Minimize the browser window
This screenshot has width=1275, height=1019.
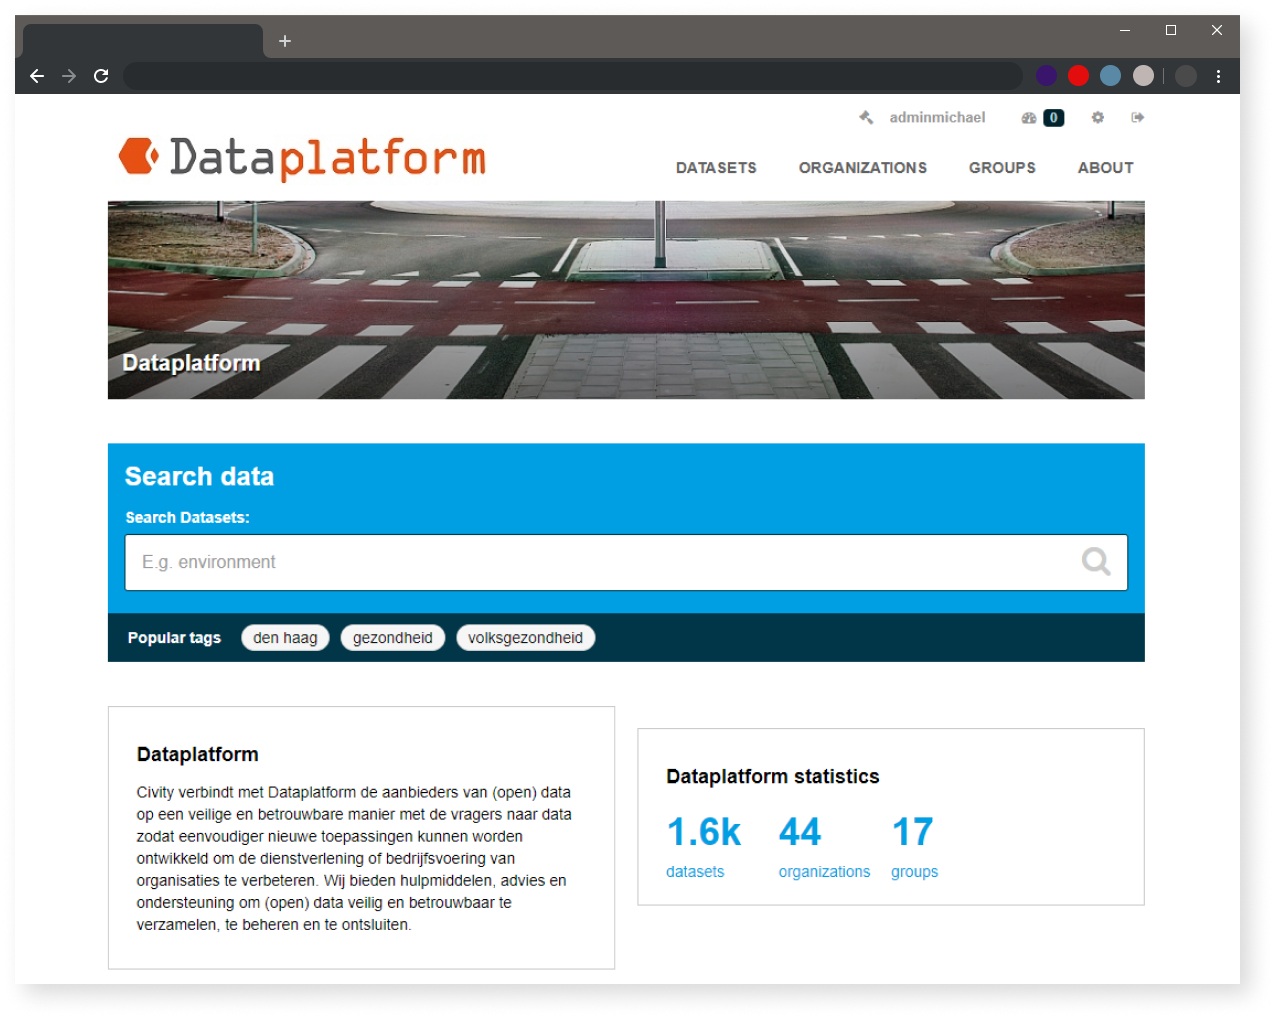(x=1125, y=30)
